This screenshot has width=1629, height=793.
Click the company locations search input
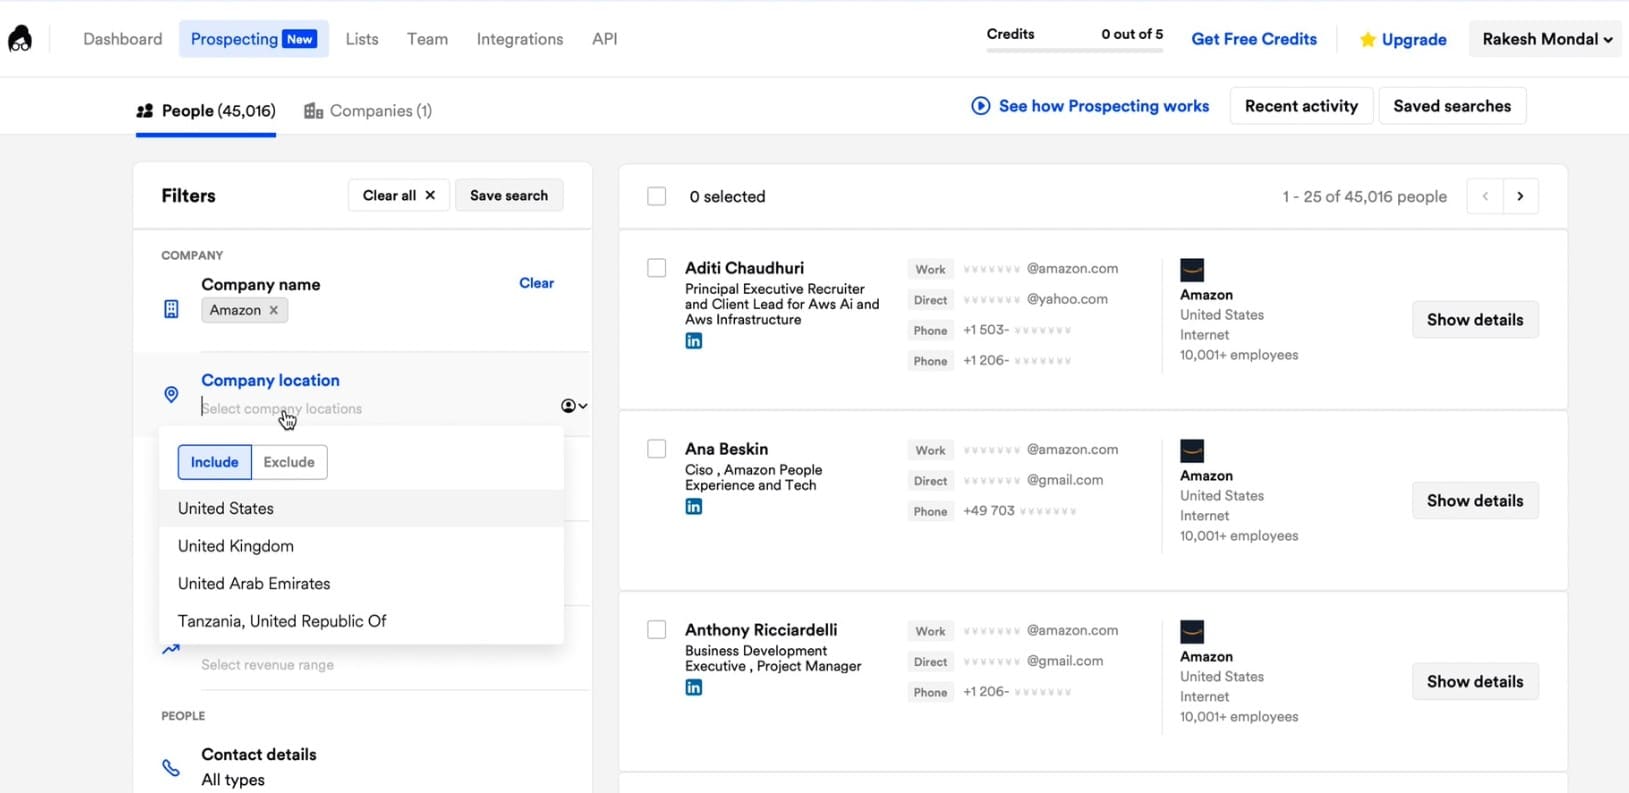click(378, 409)
